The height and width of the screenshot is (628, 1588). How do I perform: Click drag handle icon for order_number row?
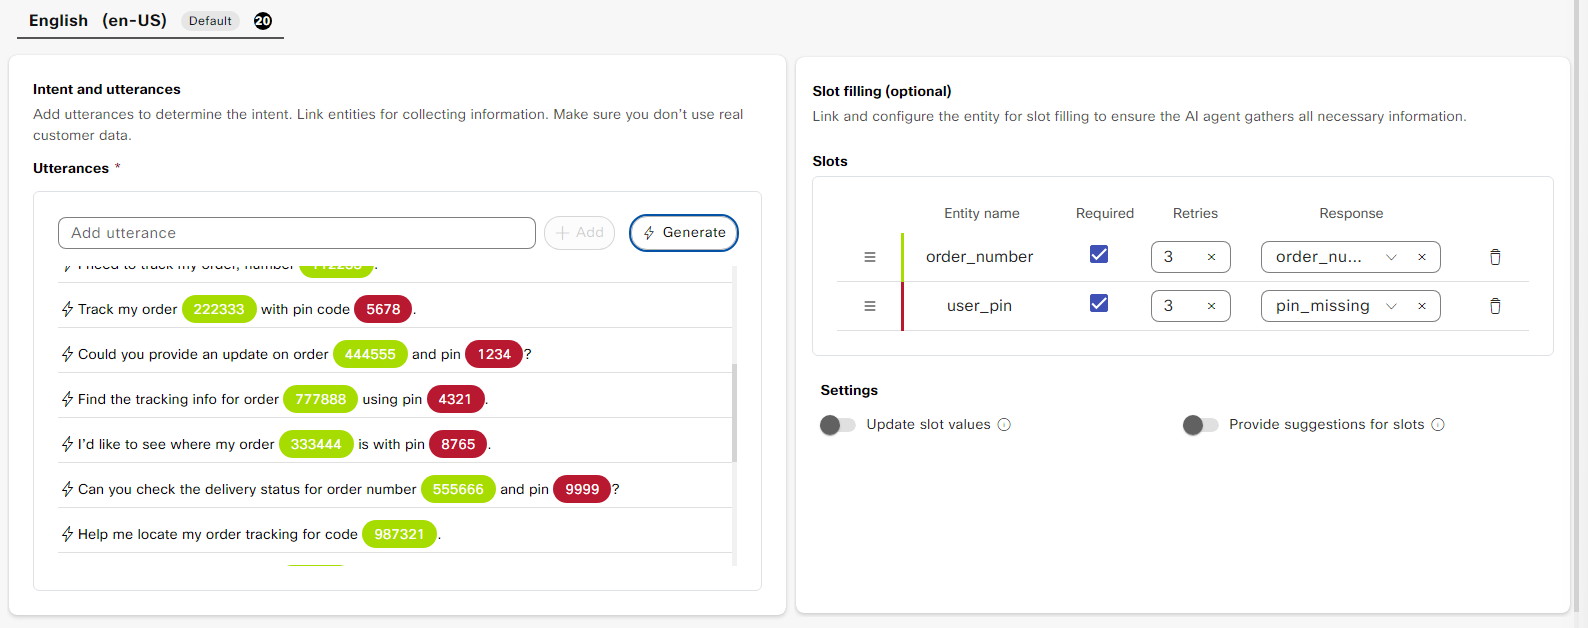pos(870,257)
